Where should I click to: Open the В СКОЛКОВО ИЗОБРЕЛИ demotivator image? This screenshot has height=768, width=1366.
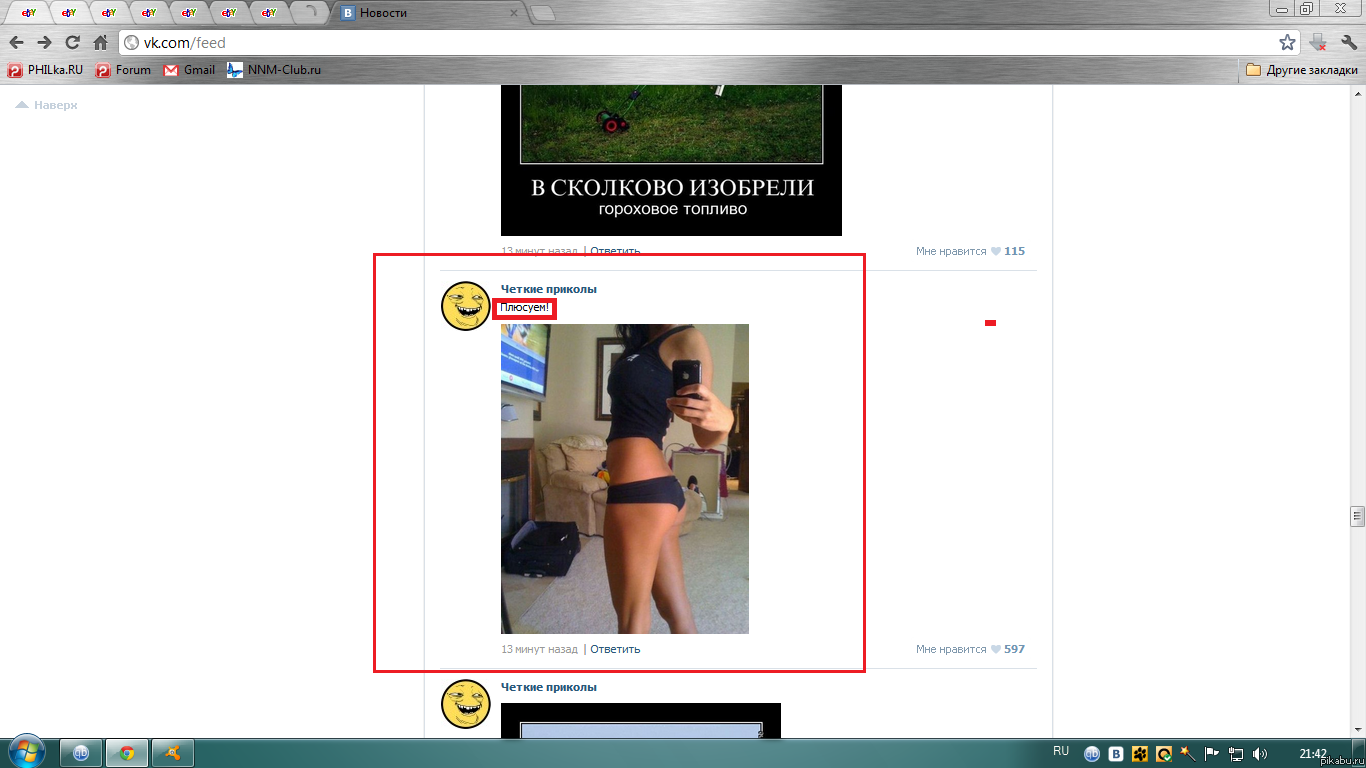coord(671,160)
